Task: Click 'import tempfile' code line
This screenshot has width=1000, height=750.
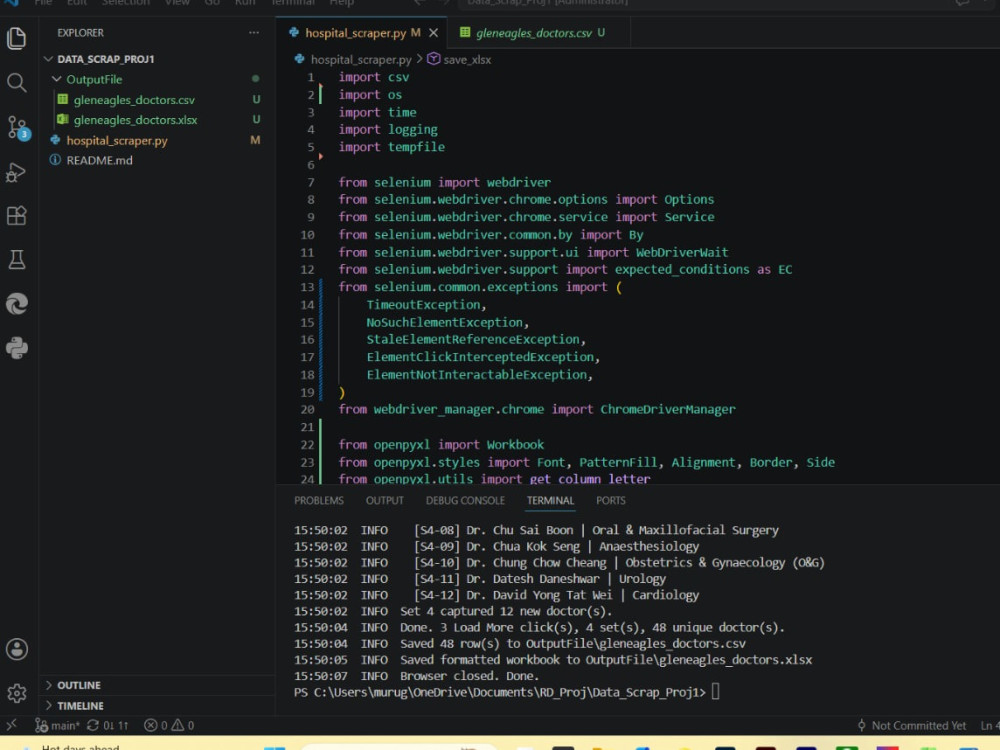Action: pyautogui.click(x=391, y=147)
